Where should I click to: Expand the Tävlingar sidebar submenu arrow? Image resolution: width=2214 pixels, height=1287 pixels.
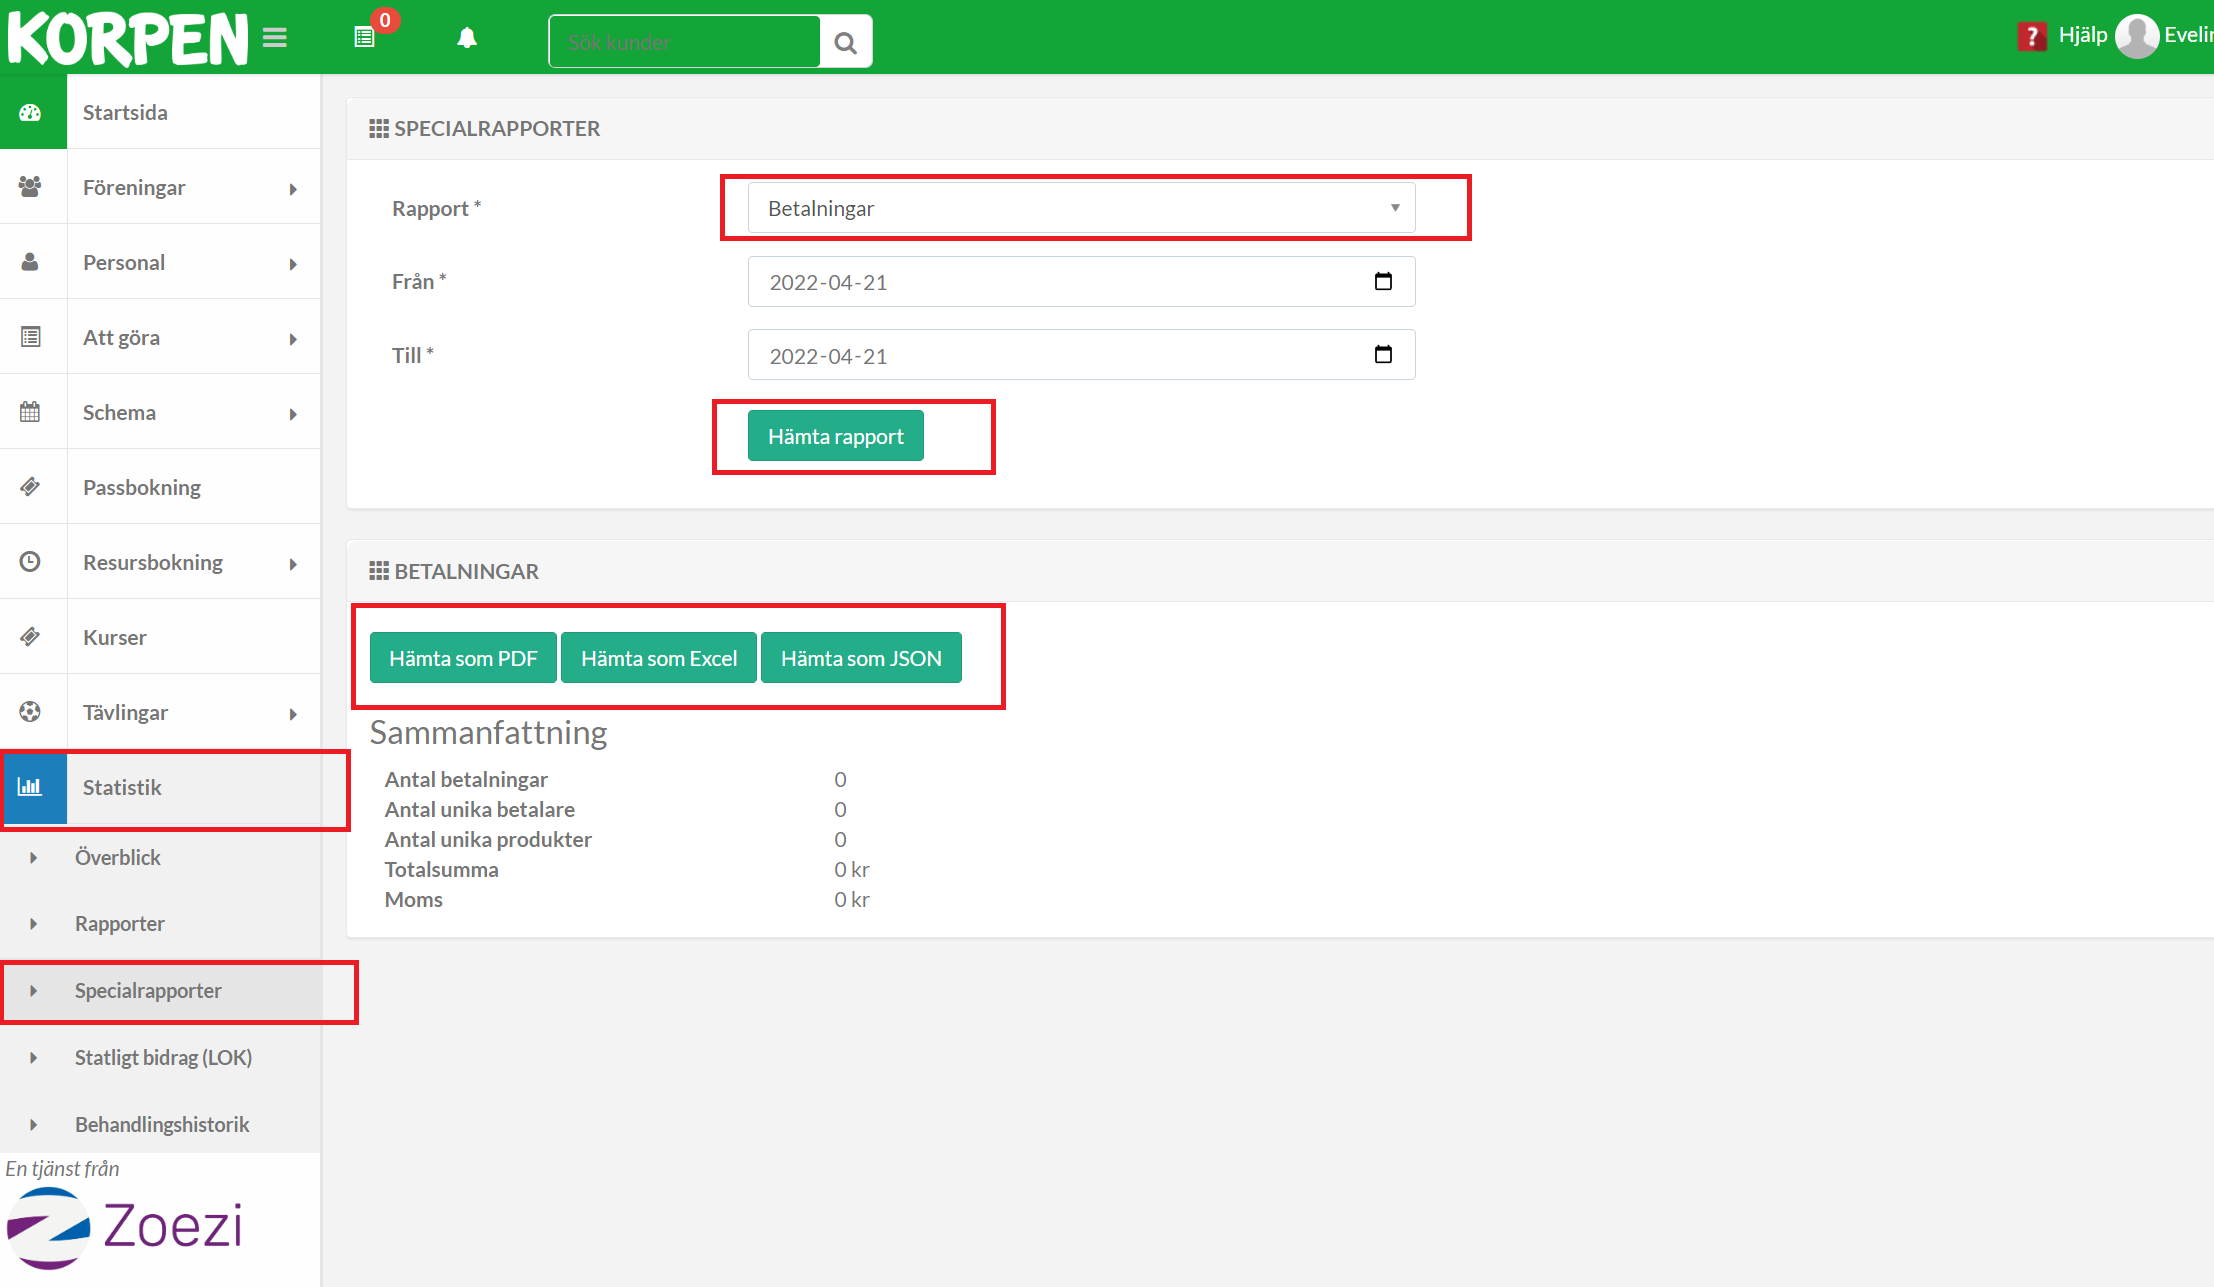[x=293, y=713]
